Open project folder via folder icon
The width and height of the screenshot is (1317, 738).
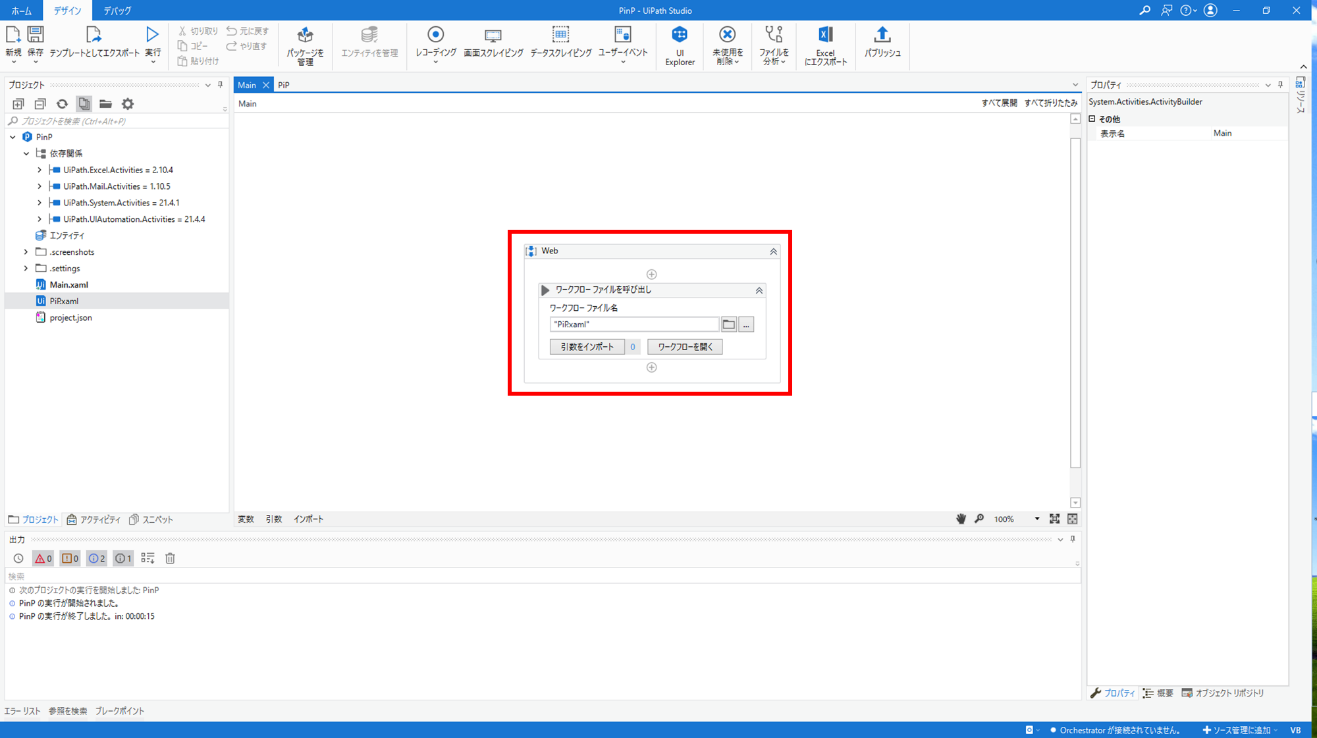click(x=106, y=104)
